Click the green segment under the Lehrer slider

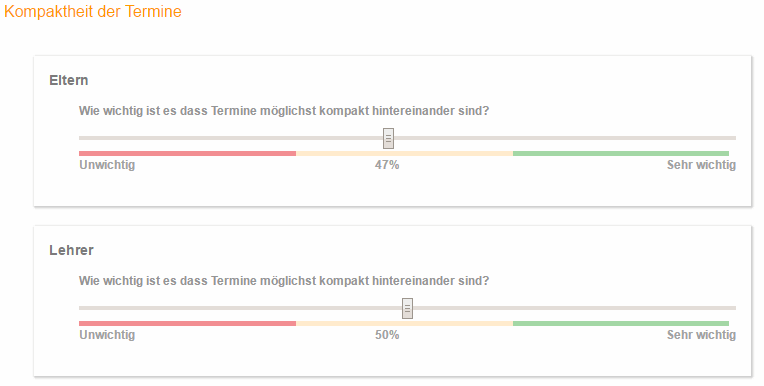pyautogui.click(x=621, y=324)
